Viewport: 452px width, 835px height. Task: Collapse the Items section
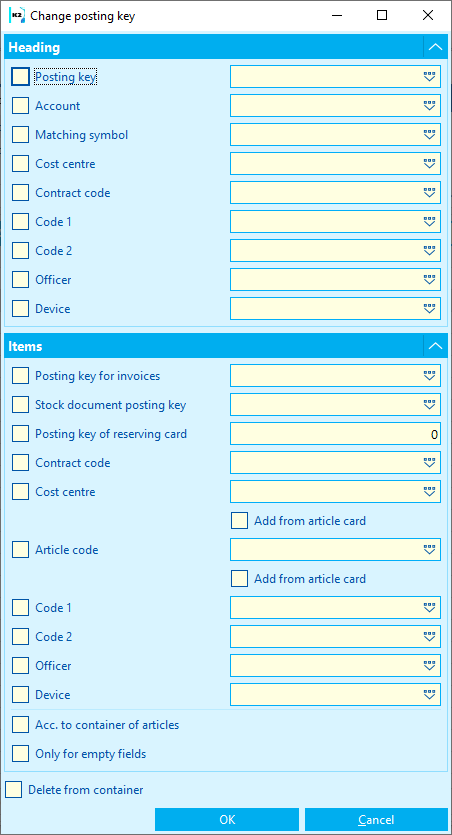point(435,346)
